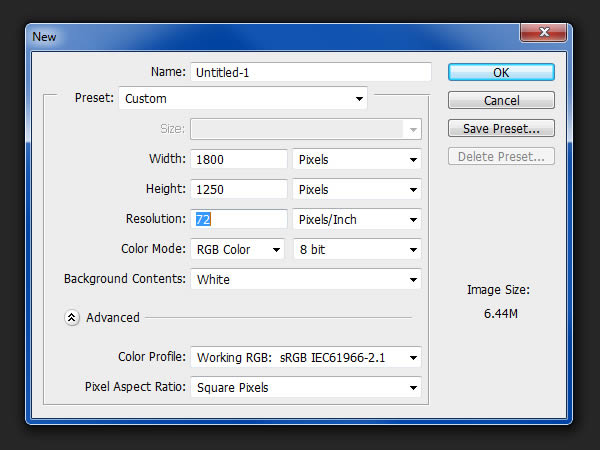The width and height of the screenshot is (600, 450).
Task: Click the Width field showing 1800
Action: [239, 159]
